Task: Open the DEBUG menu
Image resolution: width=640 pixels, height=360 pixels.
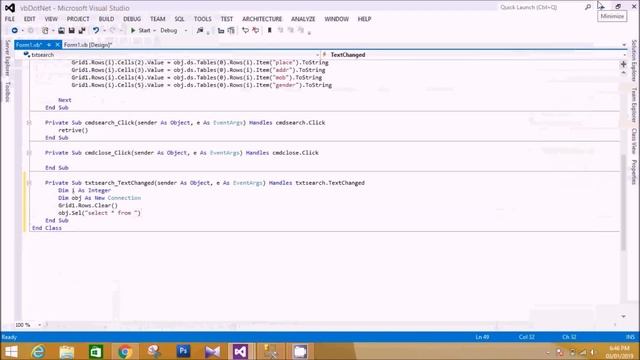Action: point(132,19)
